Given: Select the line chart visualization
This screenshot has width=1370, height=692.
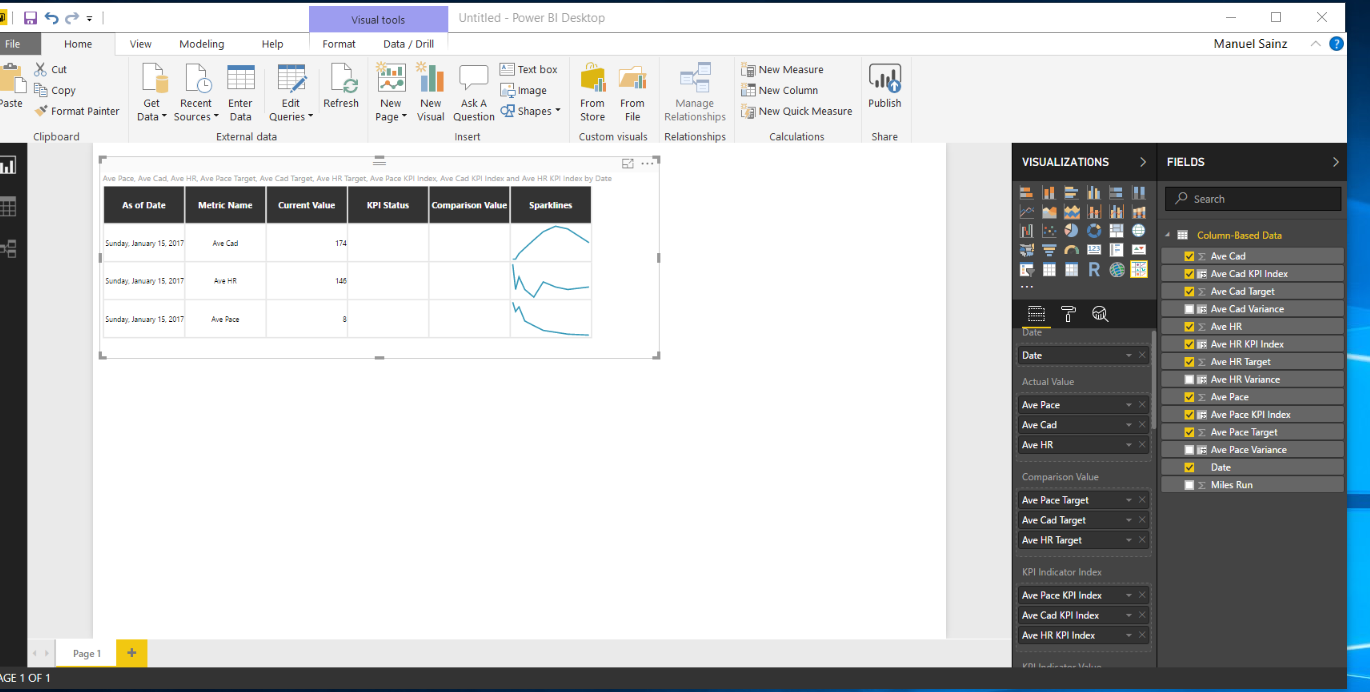Looking at the screenshot, I should 1026,211.
